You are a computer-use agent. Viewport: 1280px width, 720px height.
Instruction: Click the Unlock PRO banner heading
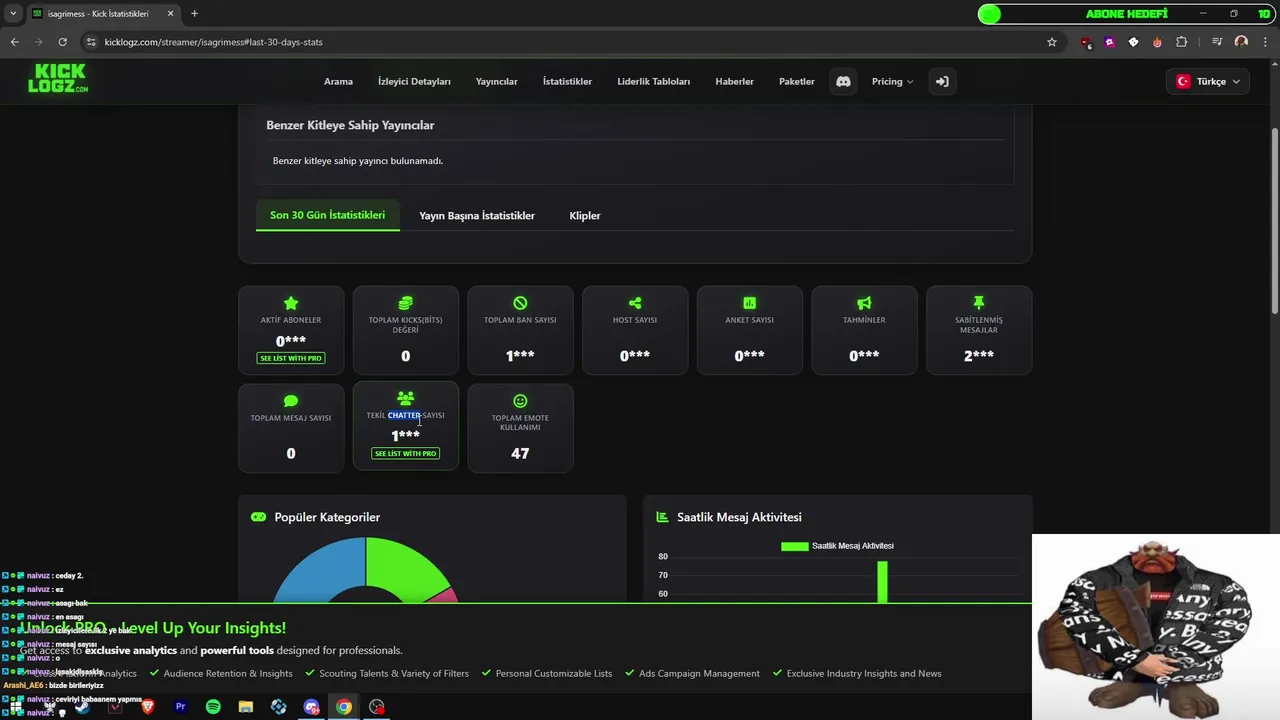(153, 628)
